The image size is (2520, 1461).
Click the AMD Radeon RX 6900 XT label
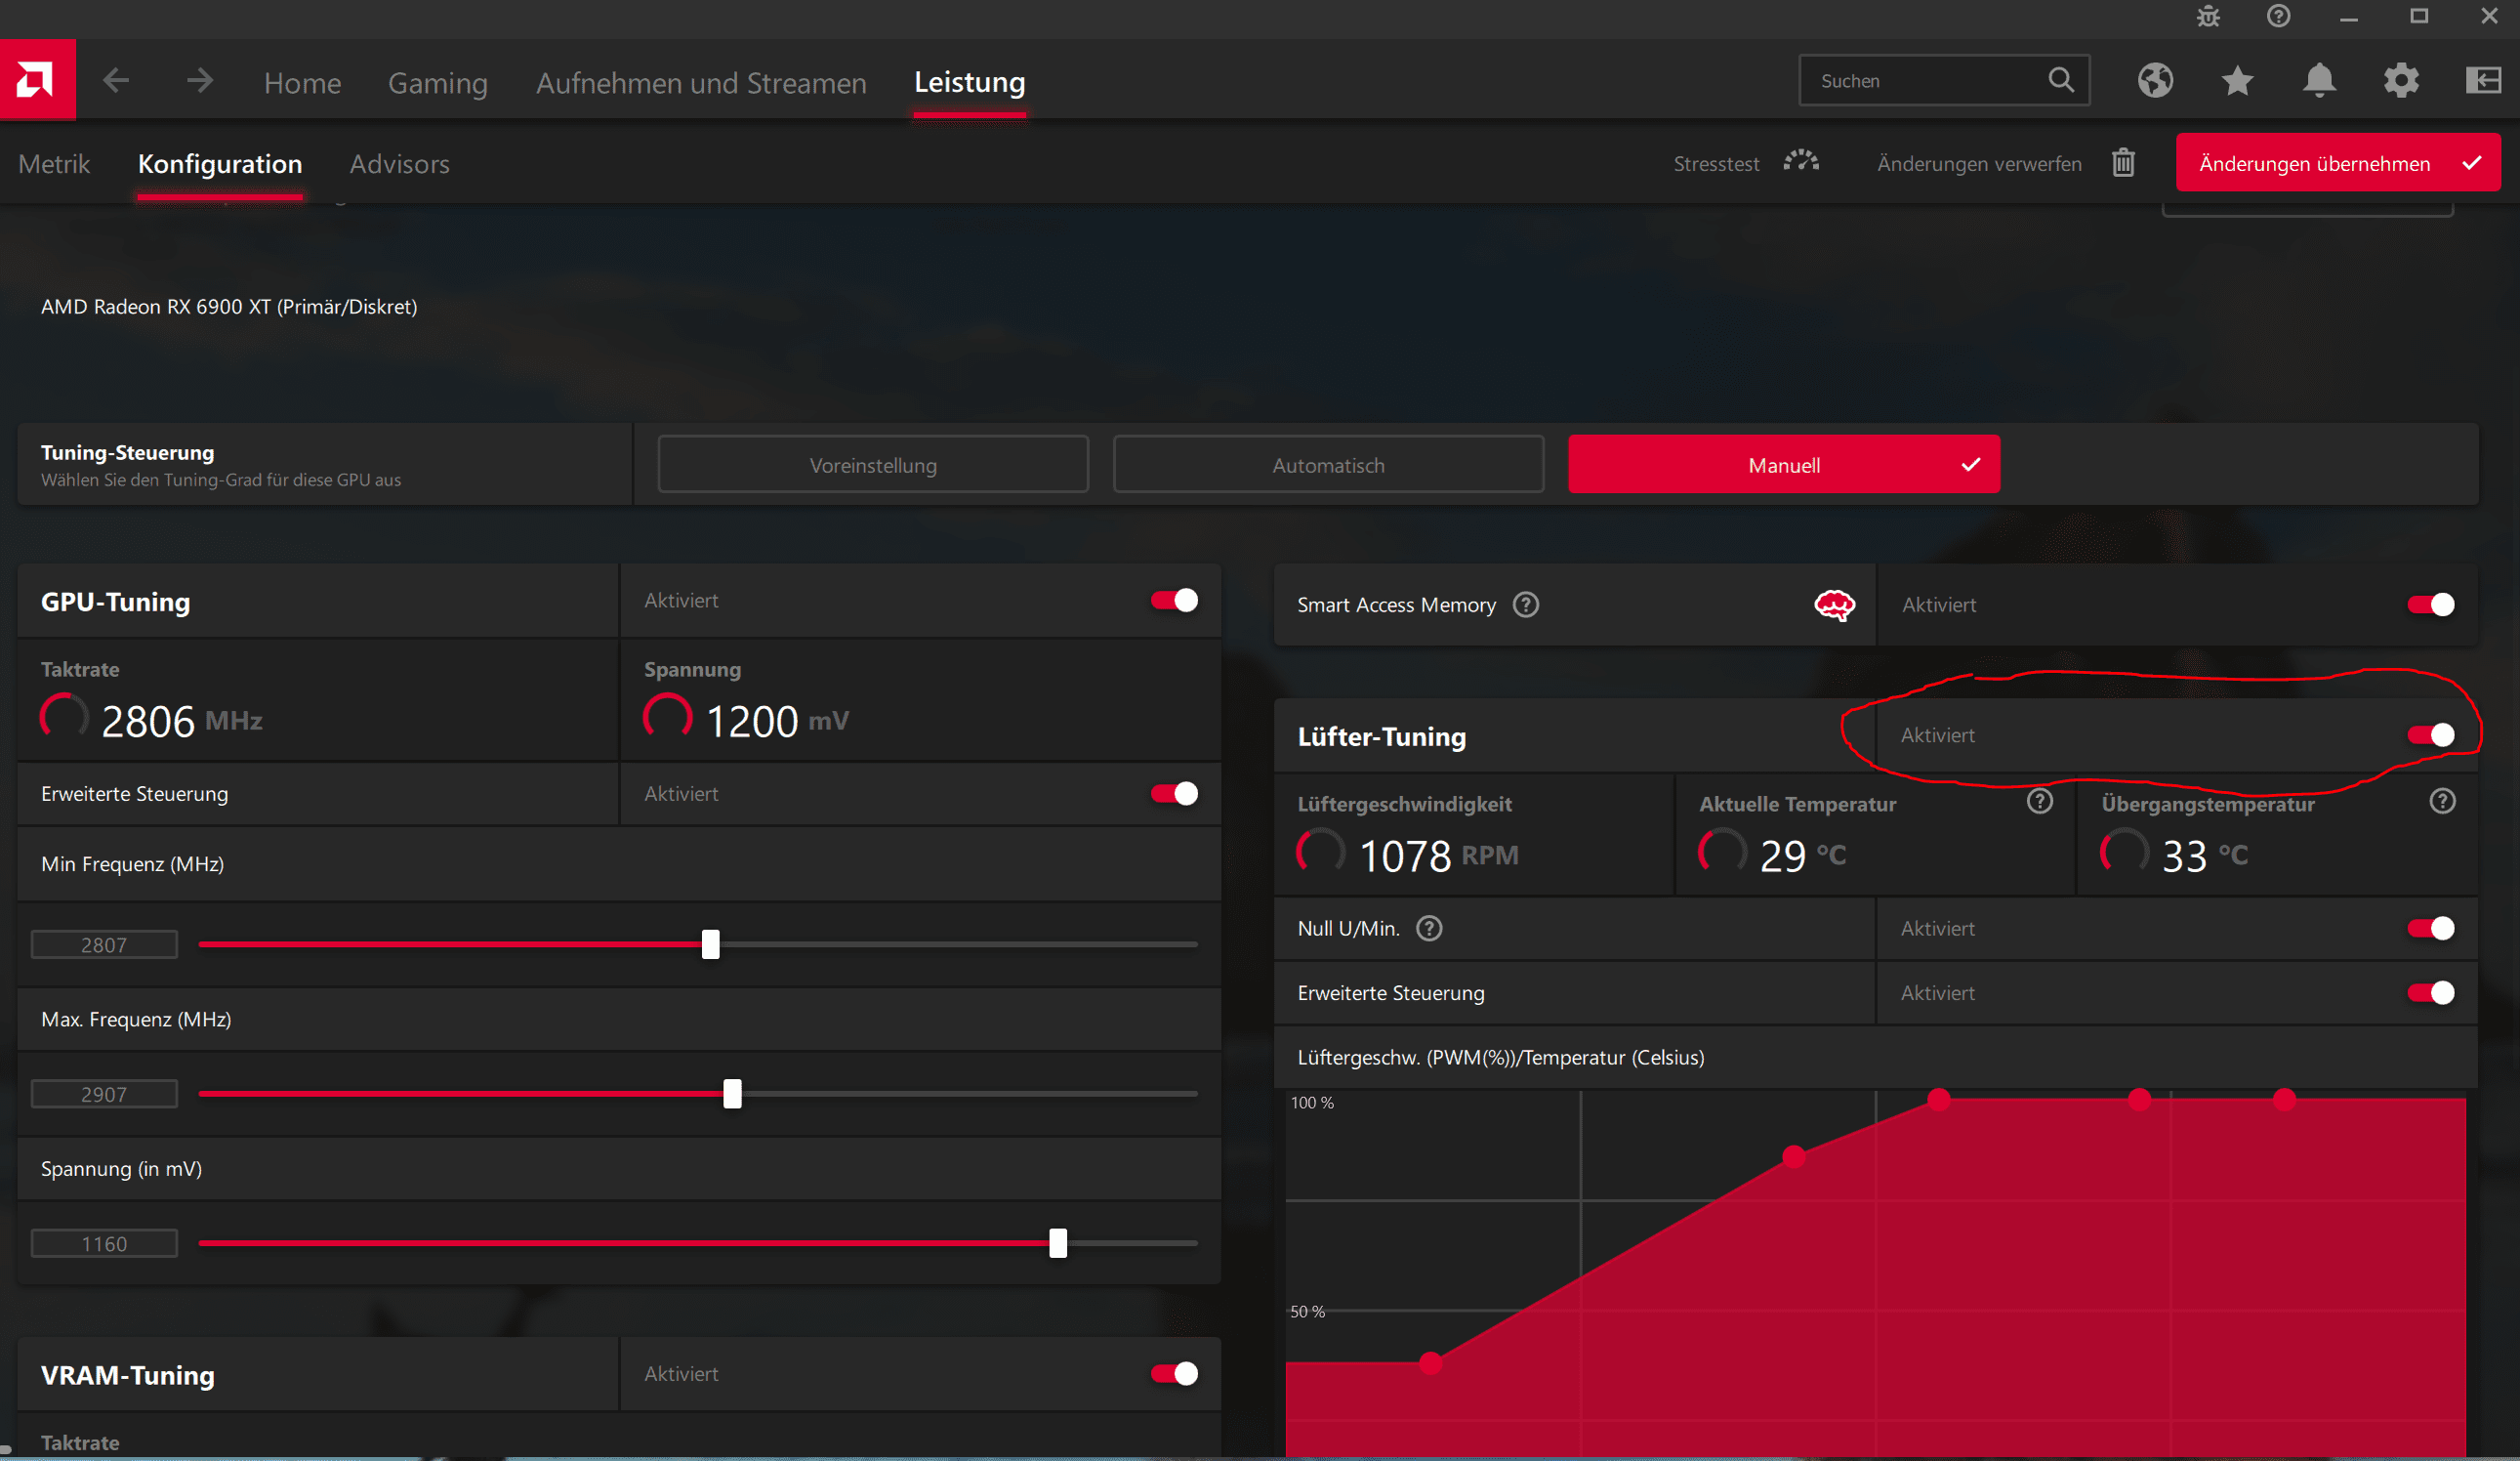(x=229, y=307)
